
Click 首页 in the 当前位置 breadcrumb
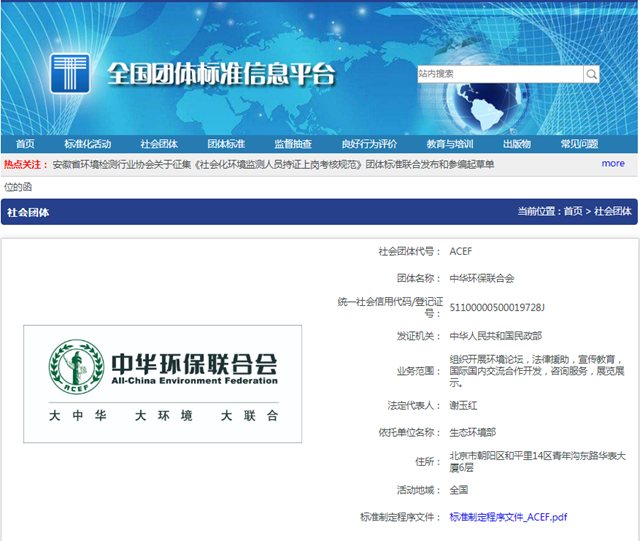tap(572, 212)
